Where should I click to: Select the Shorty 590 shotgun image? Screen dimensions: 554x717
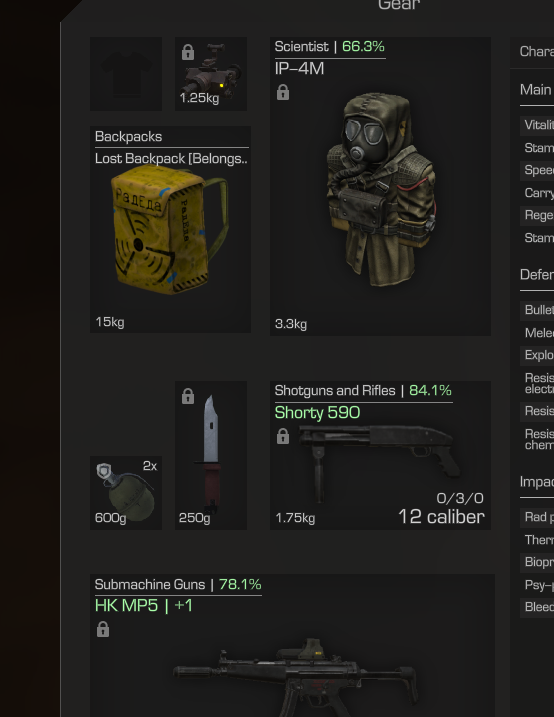pos(380,462)
